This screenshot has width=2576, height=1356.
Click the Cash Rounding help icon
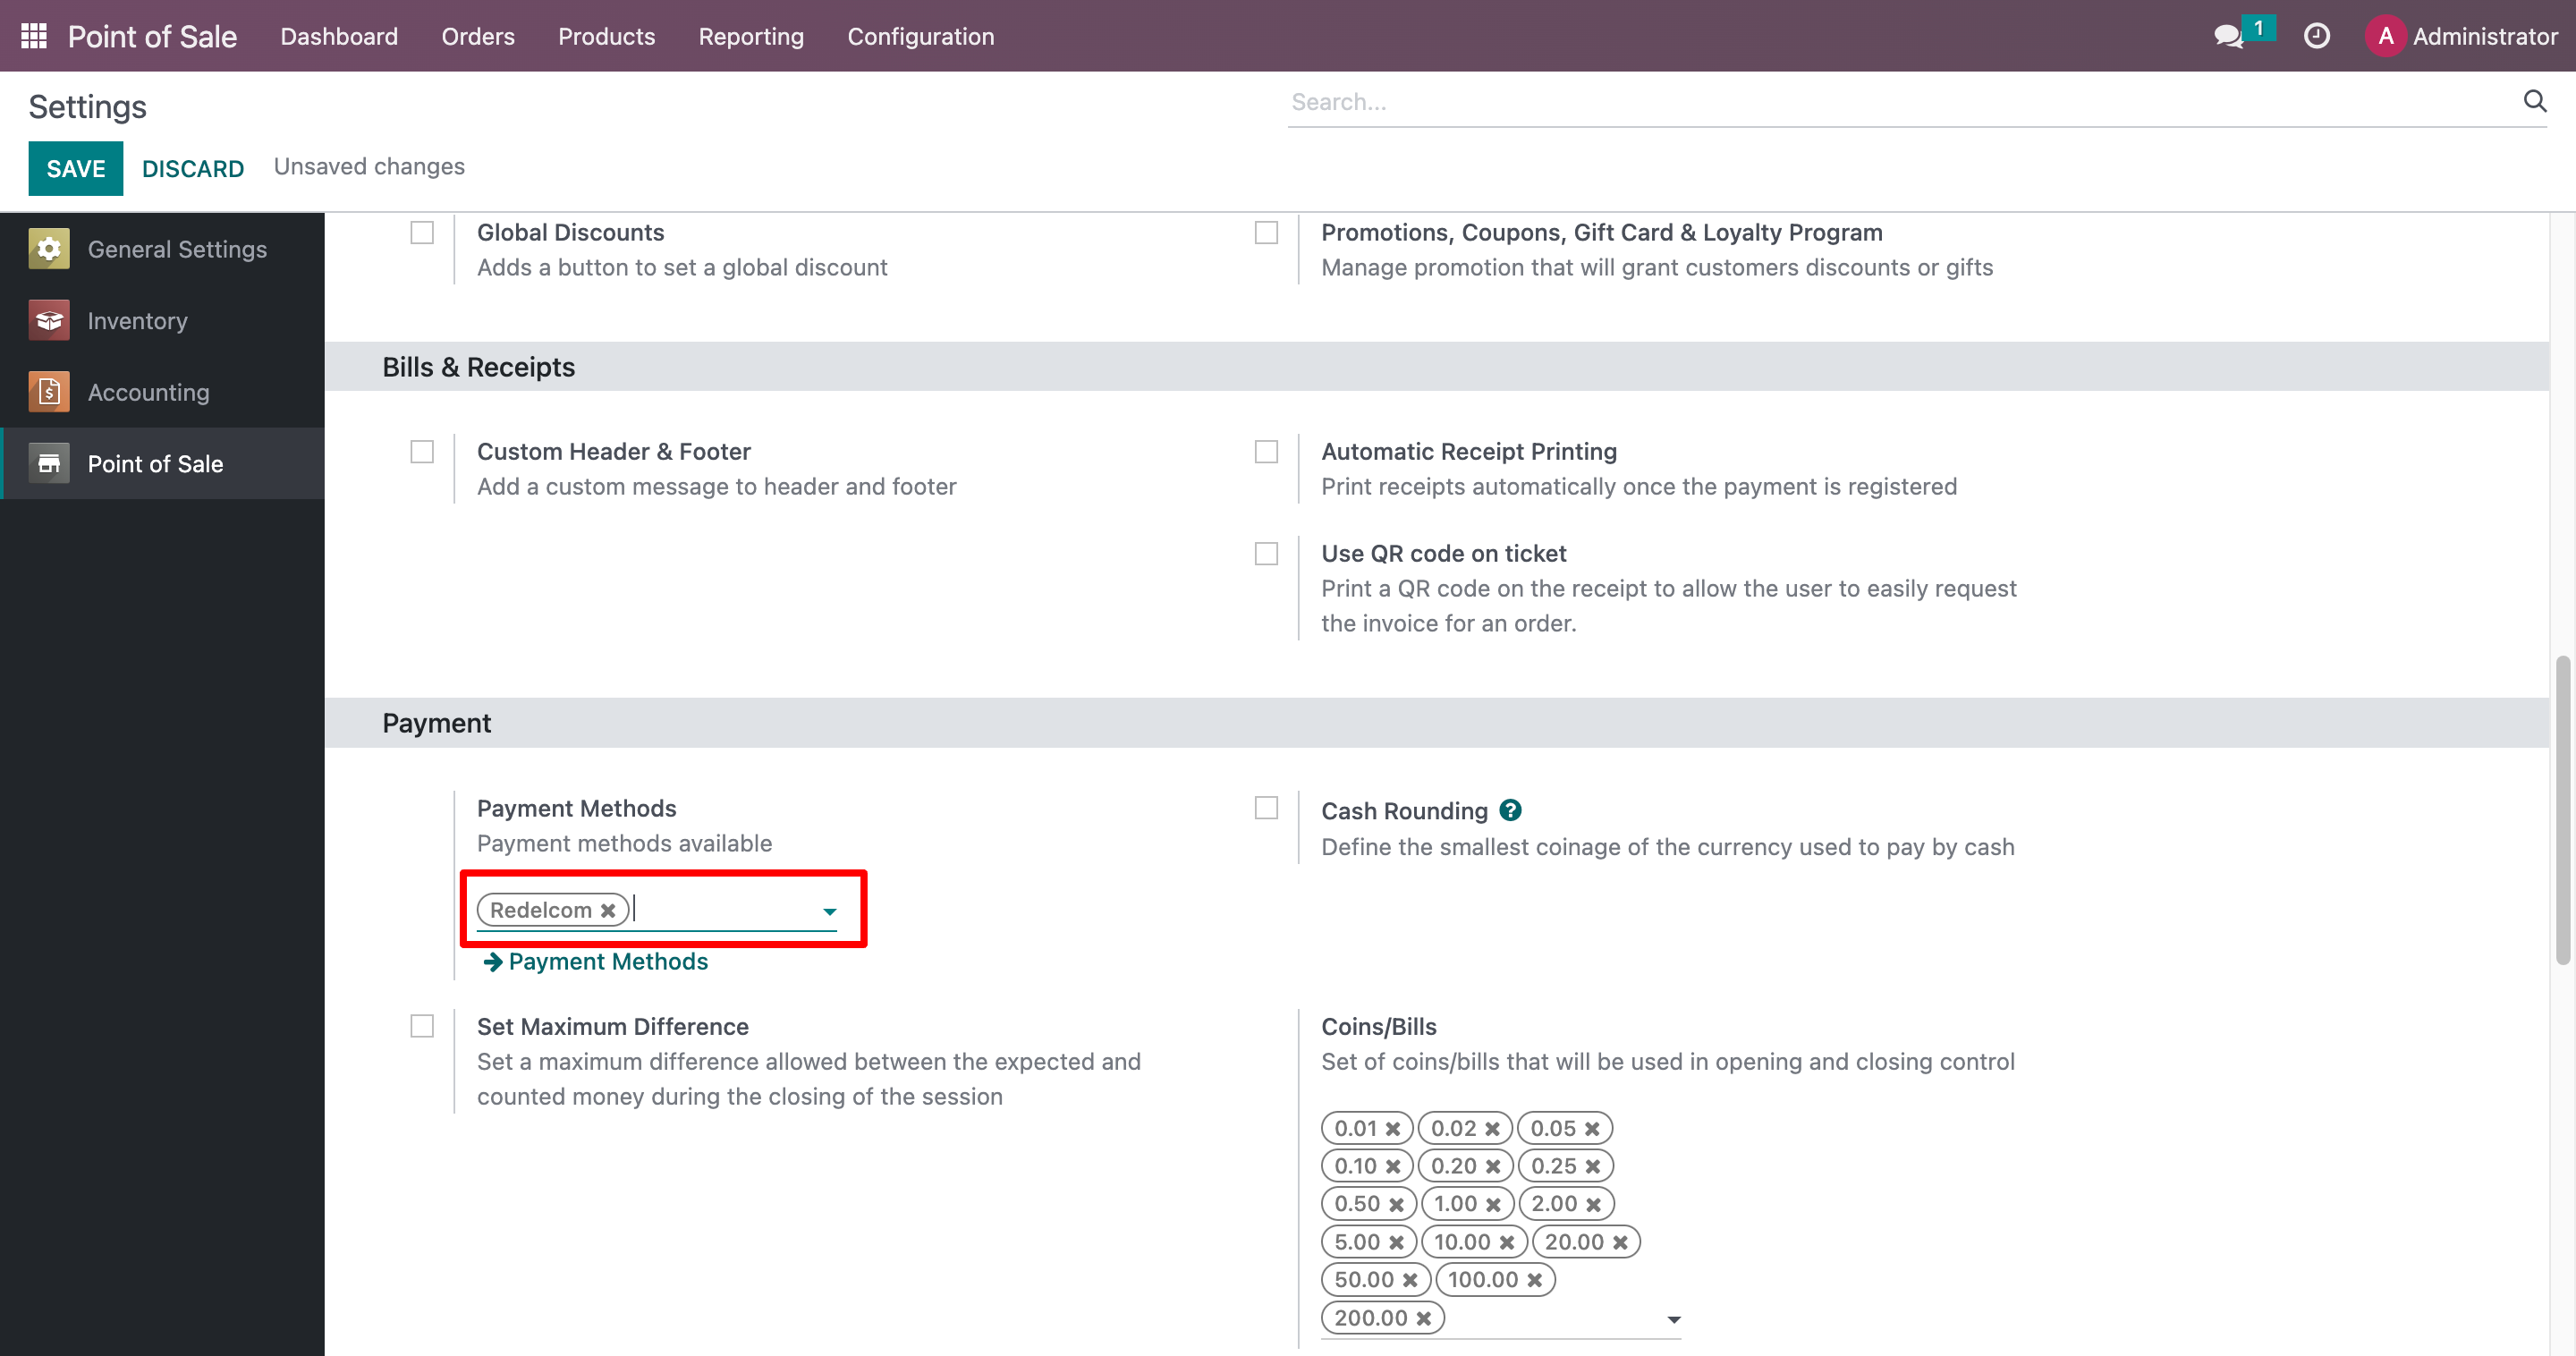click(1510, 810)
